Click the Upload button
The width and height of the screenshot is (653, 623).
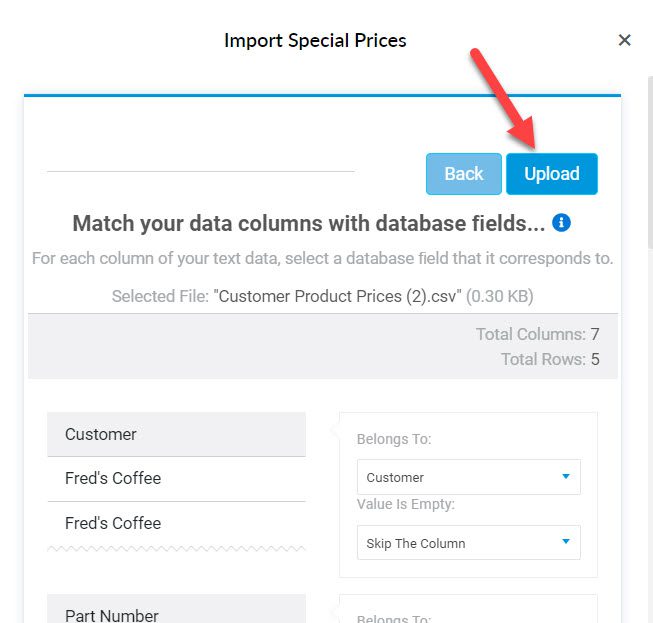coord(552,174)
